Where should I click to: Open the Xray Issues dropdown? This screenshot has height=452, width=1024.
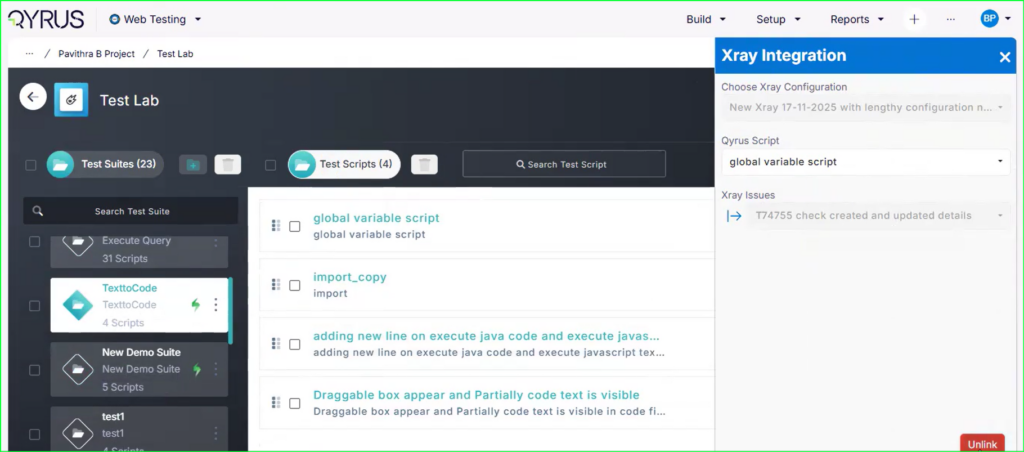click(878, 216)
